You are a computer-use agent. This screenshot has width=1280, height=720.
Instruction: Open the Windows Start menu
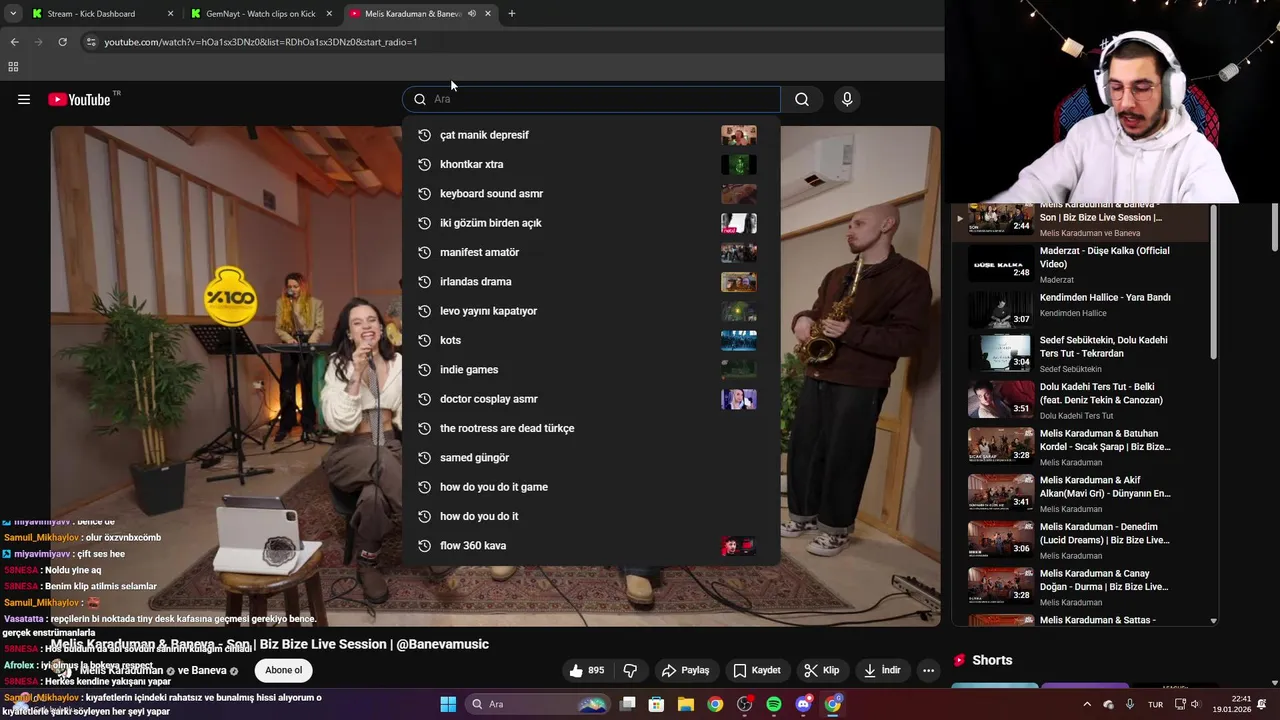click(448, 704)
